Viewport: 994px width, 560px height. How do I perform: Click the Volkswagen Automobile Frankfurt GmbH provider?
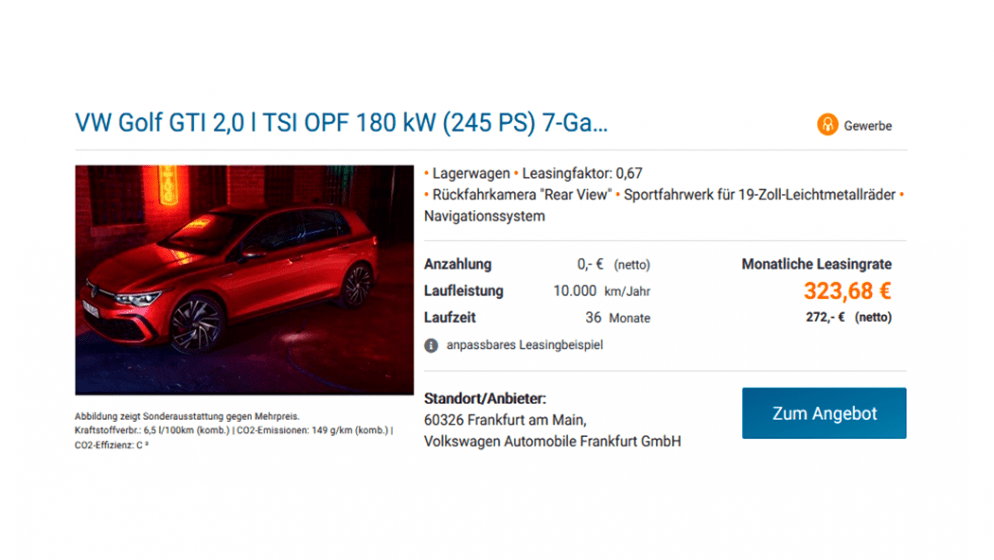pyautogui.click(x=552, y=441)
